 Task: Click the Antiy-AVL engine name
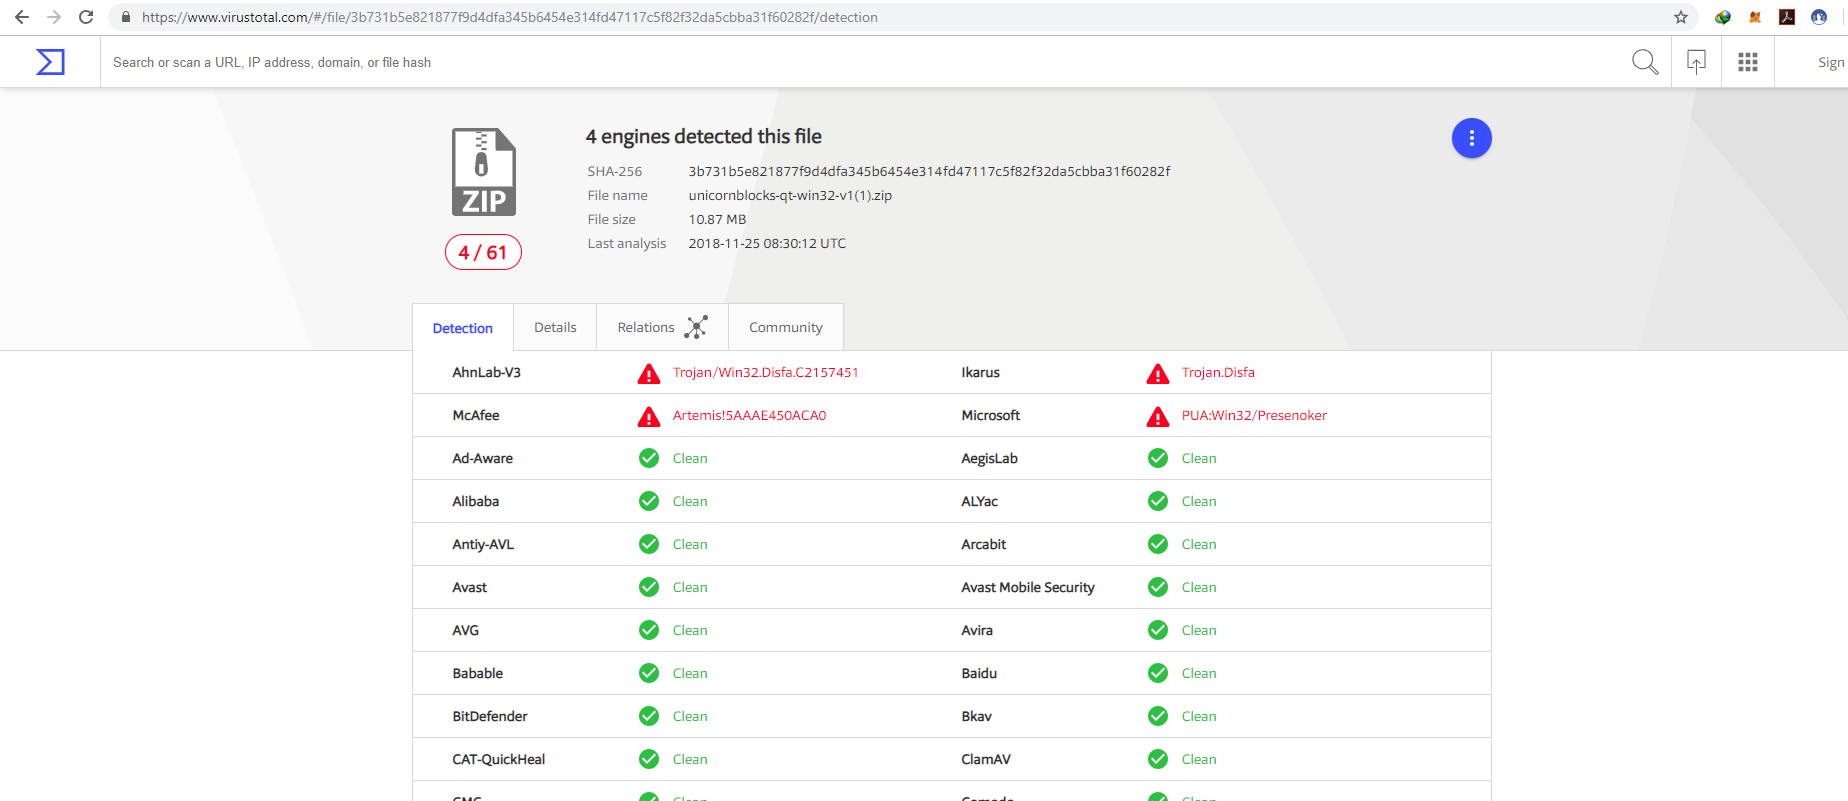point(483,544)
